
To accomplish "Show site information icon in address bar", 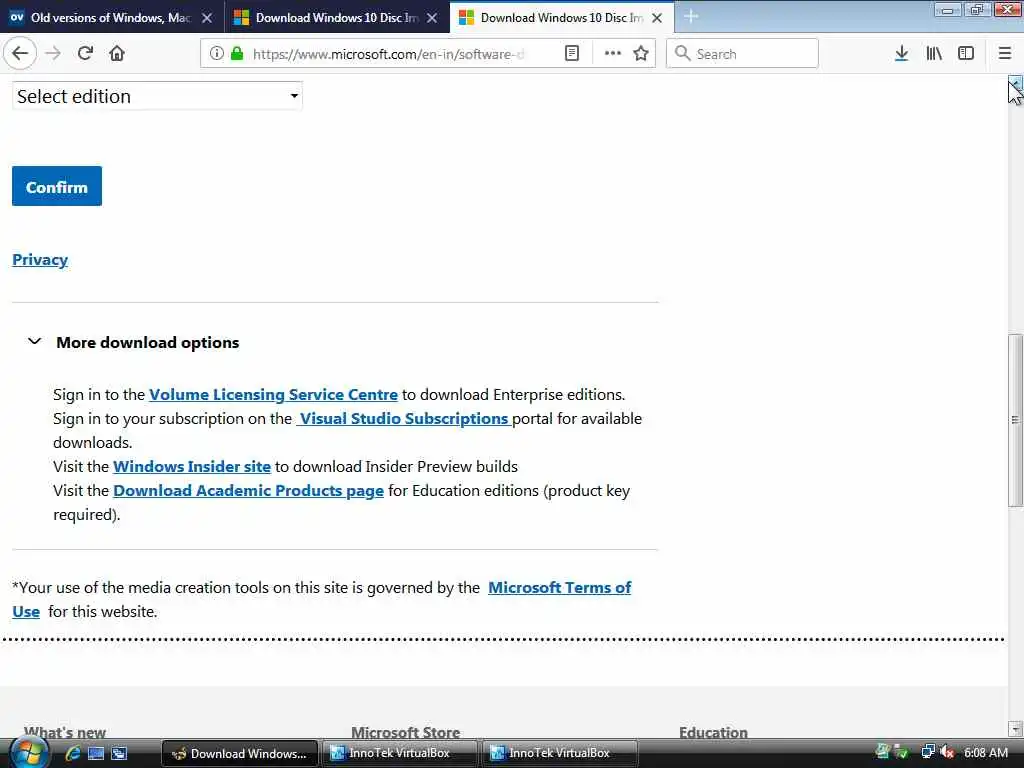I will [216, 54].
